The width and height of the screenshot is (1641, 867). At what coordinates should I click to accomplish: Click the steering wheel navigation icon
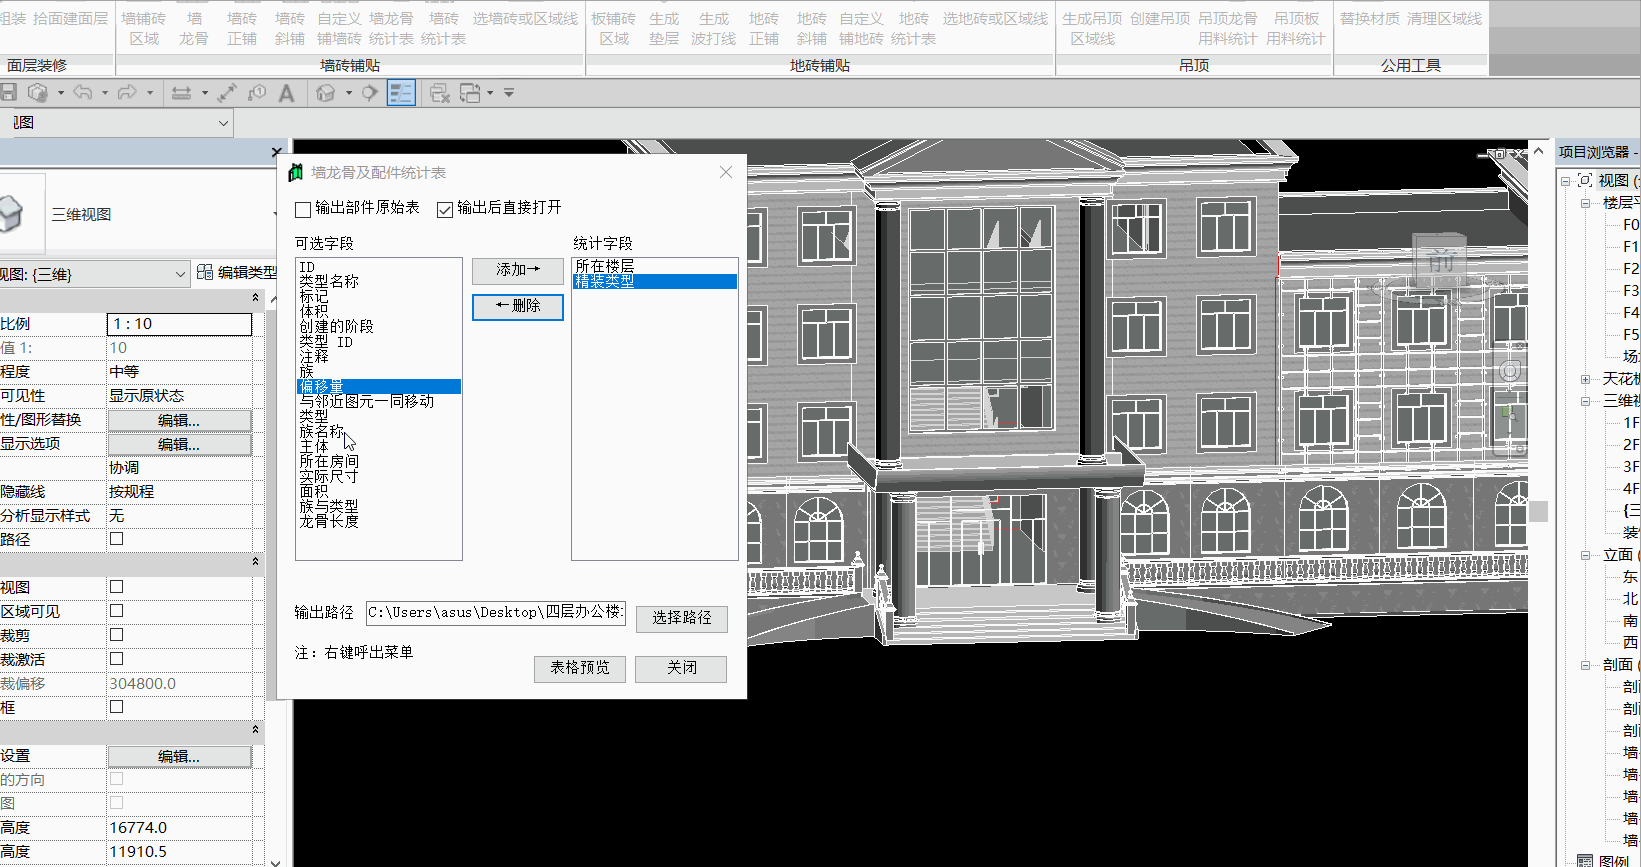(x=1509, y=371)
